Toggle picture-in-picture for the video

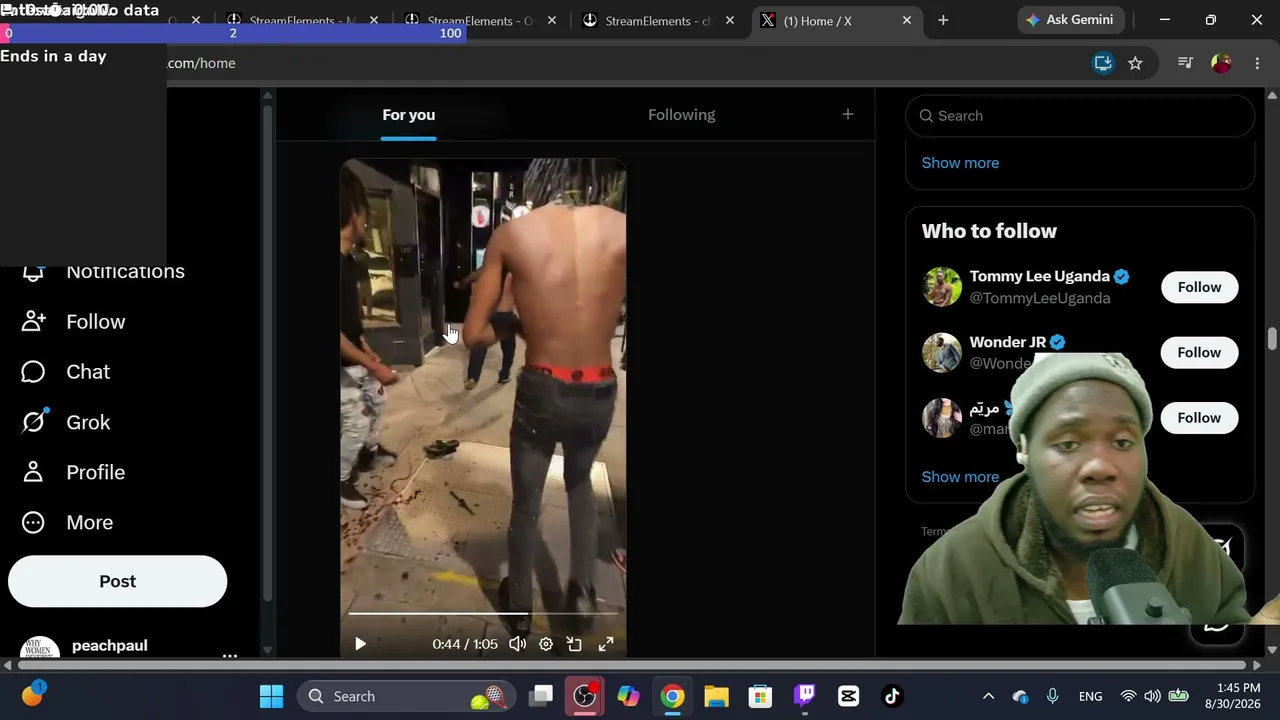point(574,644)
